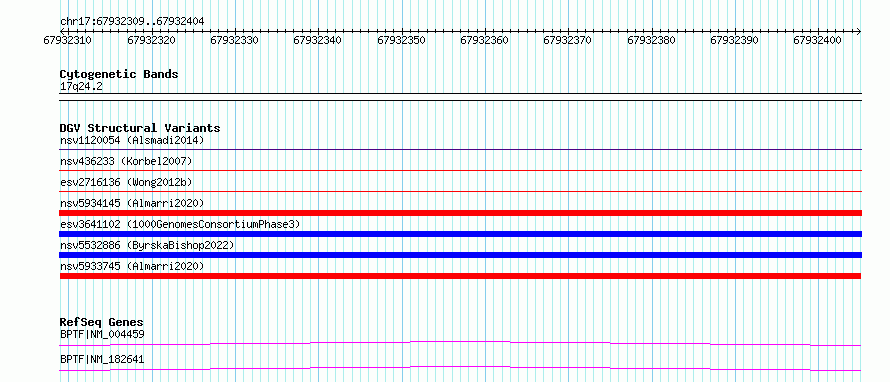Open the BPTF|NM_182641 gene label
890x382 pixels.
[102, 359]
